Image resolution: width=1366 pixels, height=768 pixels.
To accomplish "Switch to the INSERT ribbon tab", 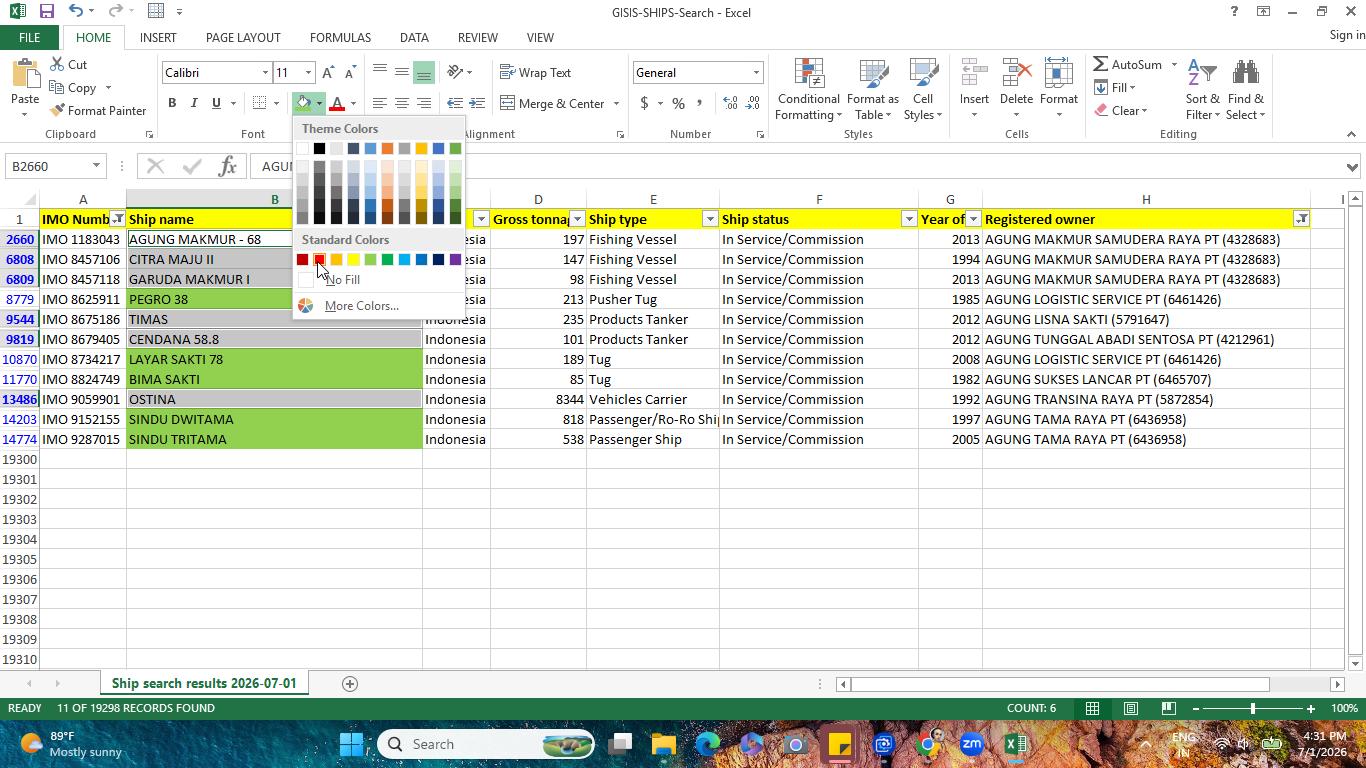I will click(158, 38).
